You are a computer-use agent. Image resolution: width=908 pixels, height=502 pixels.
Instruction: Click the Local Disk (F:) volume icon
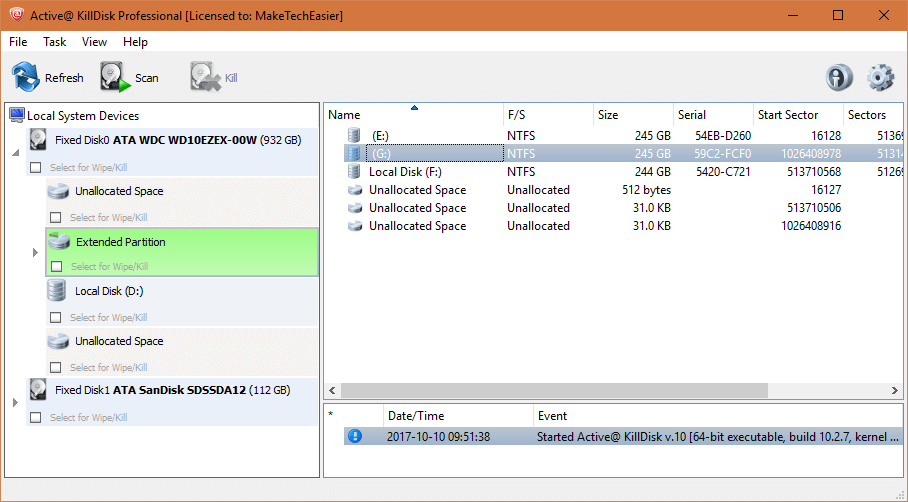[x=354, y=171]
